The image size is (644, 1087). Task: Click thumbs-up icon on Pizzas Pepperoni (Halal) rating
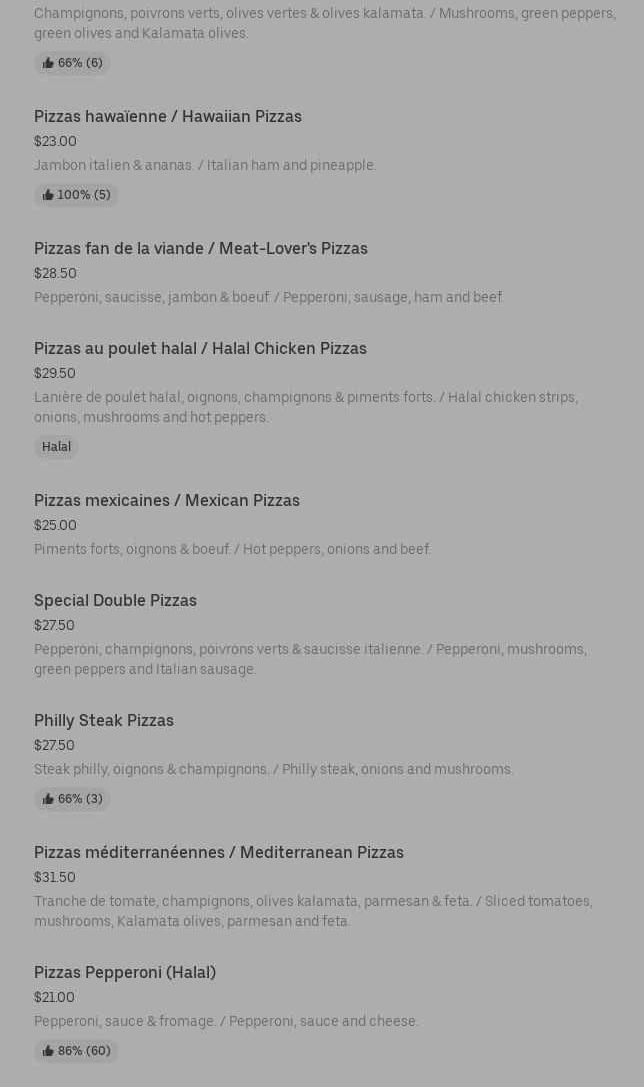tap(48, 1051)
